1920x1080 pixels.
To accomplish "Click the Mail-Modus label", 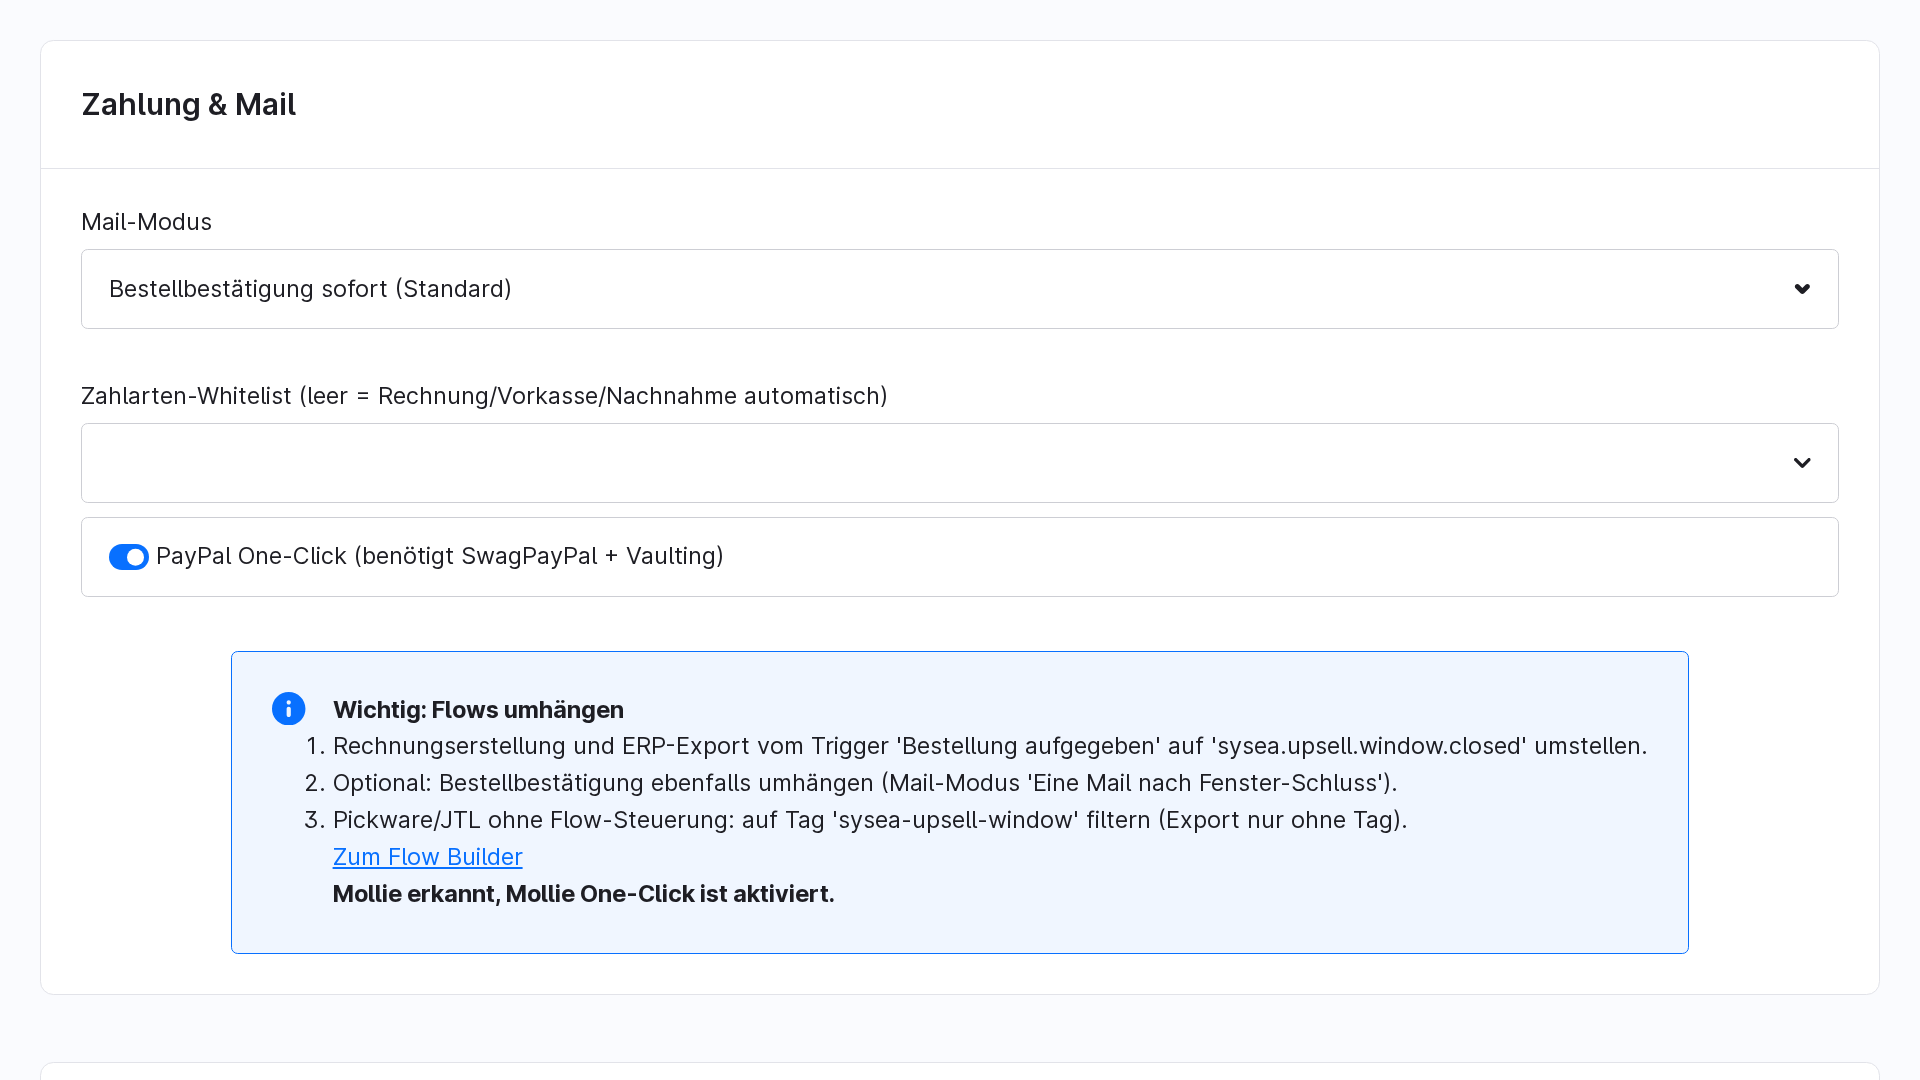I will tap(146, 222).
